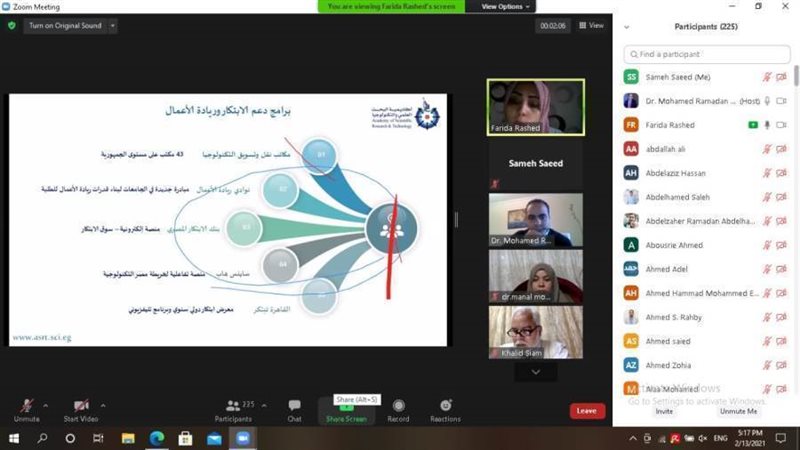The height and width of the screenshot is (450, 800).
Task: Expand caret next to Participants count
Action: coord(264,406)
